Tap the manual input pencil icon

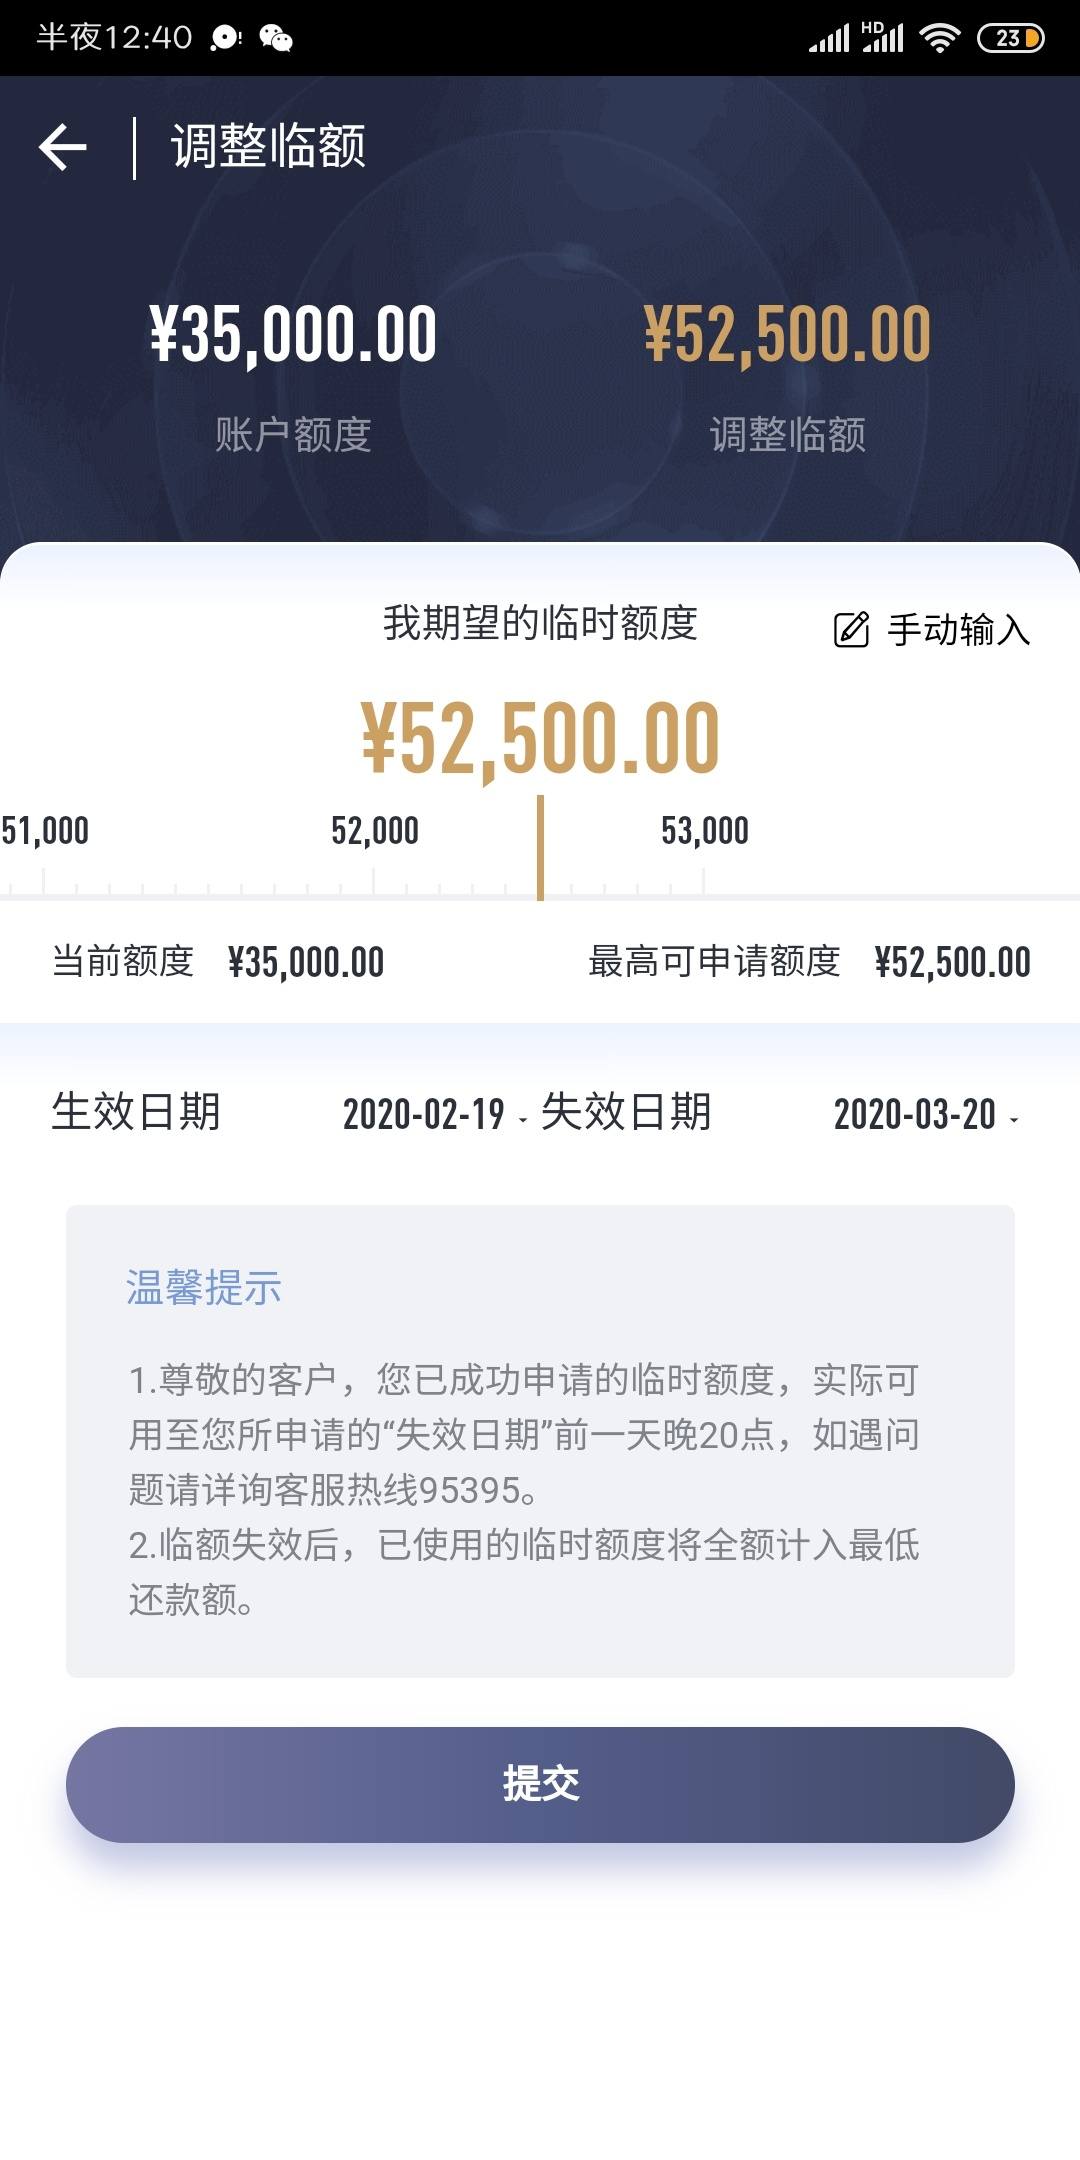(x=851, y=629)
